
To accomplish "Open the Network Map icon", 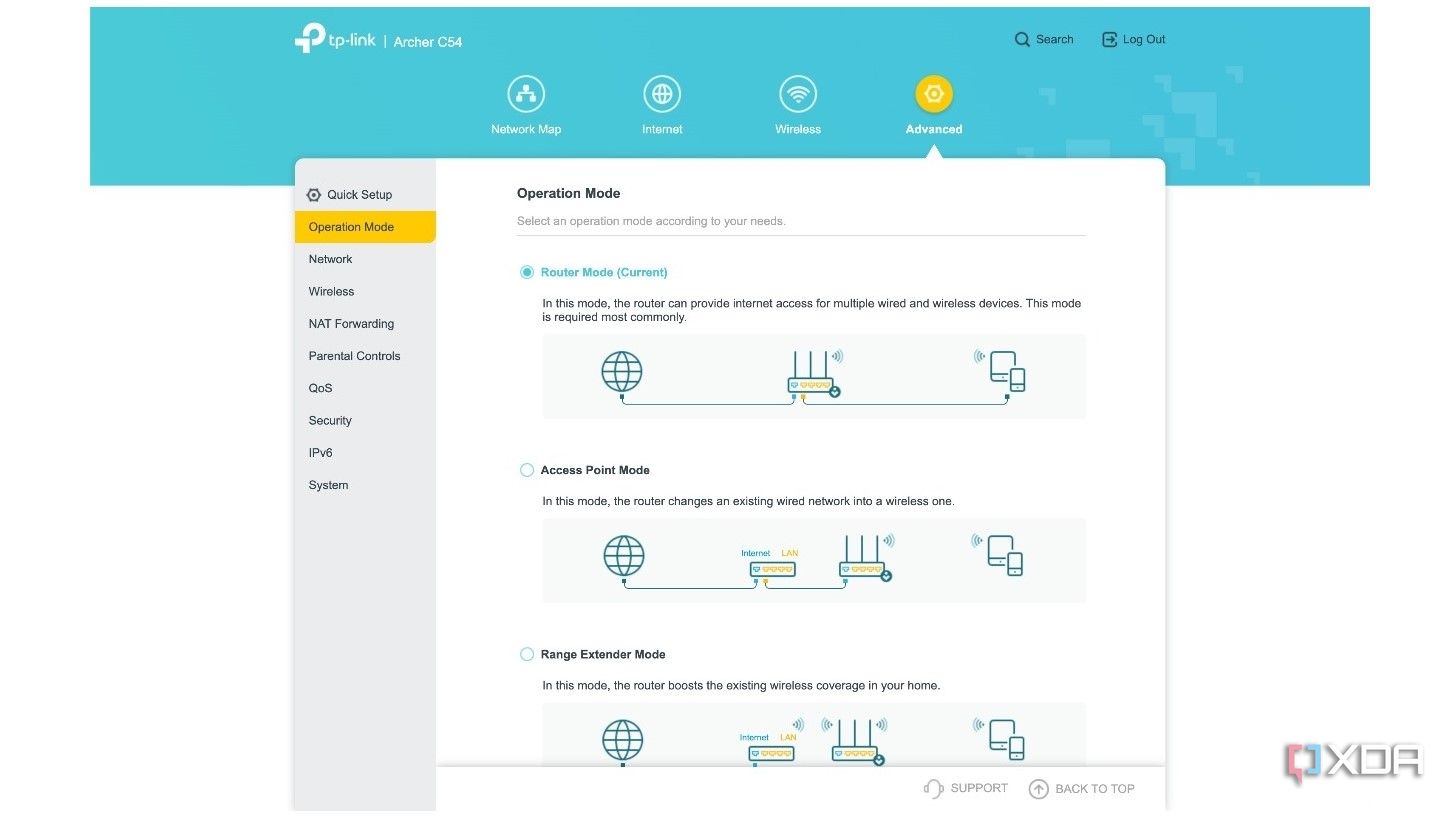I will point(526,95).
